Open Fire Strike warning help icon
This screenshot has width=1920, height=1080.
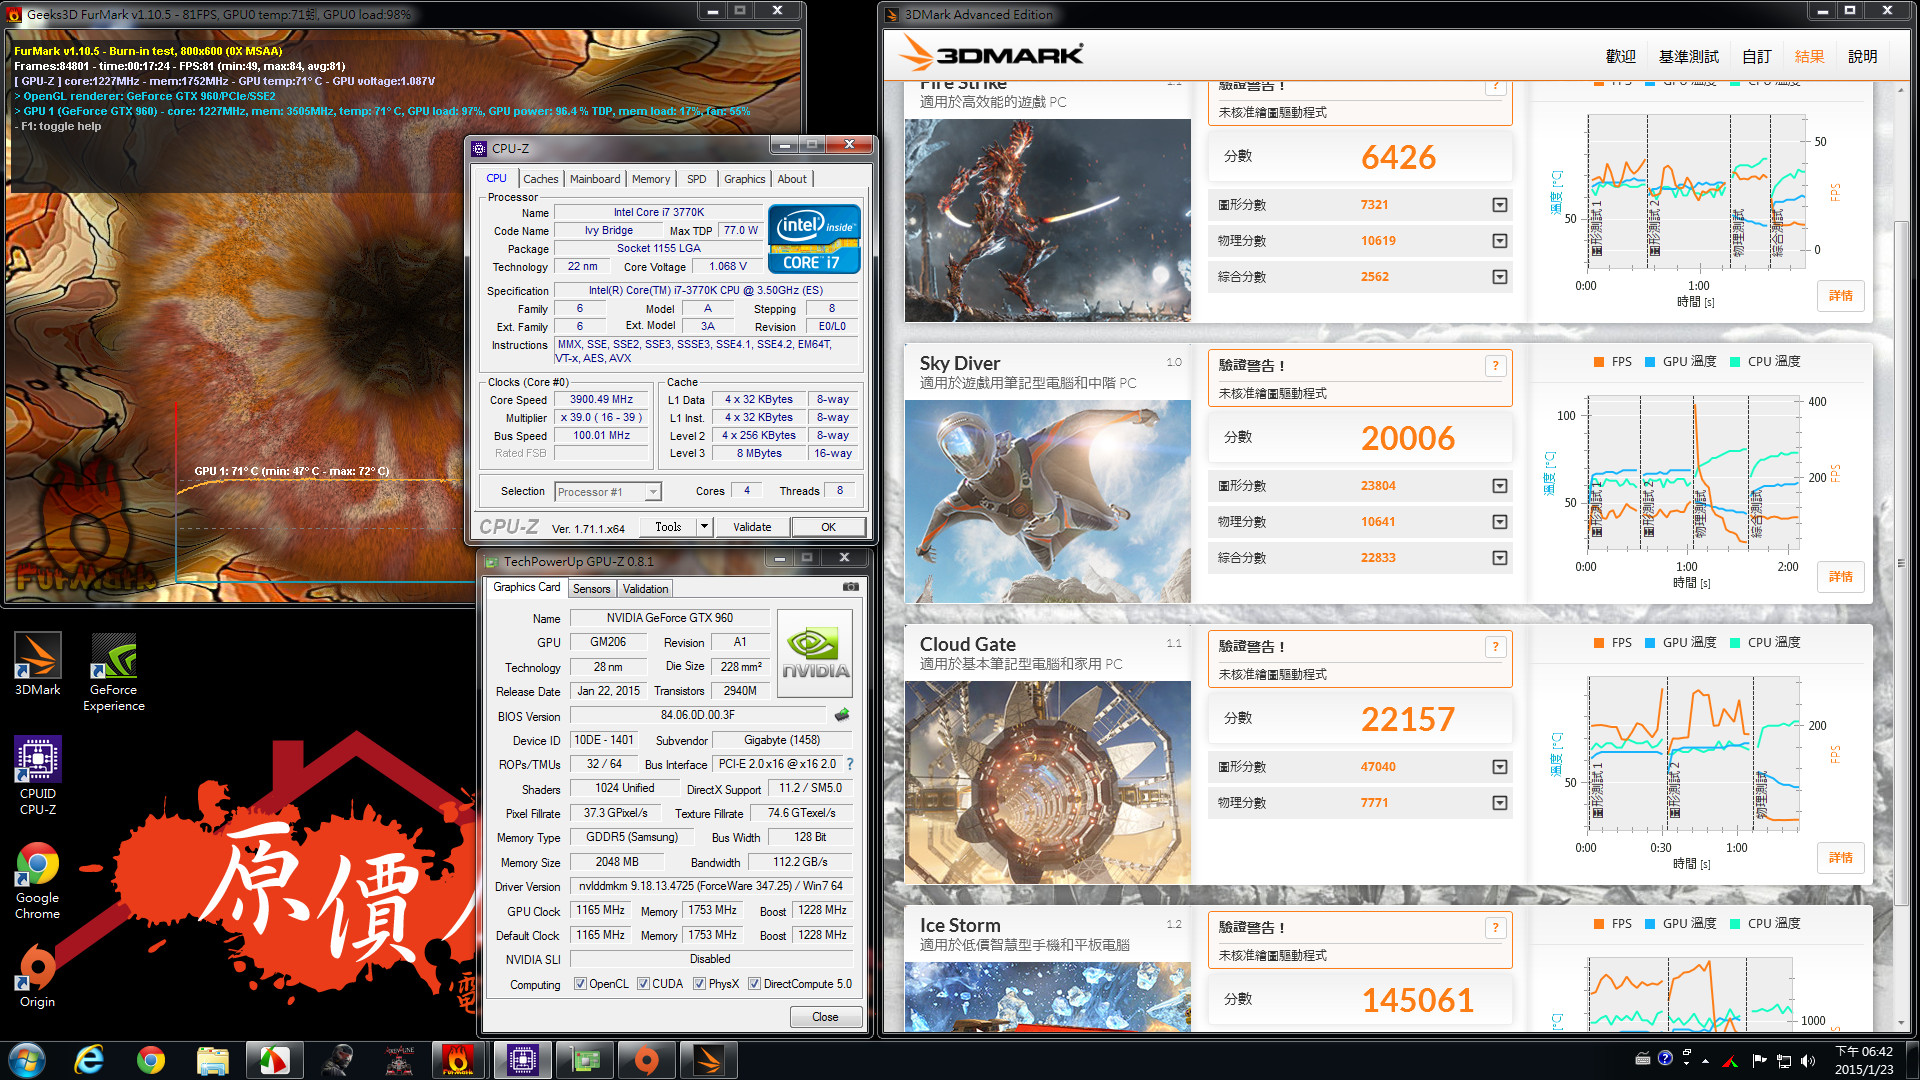tap(1495, 86)
